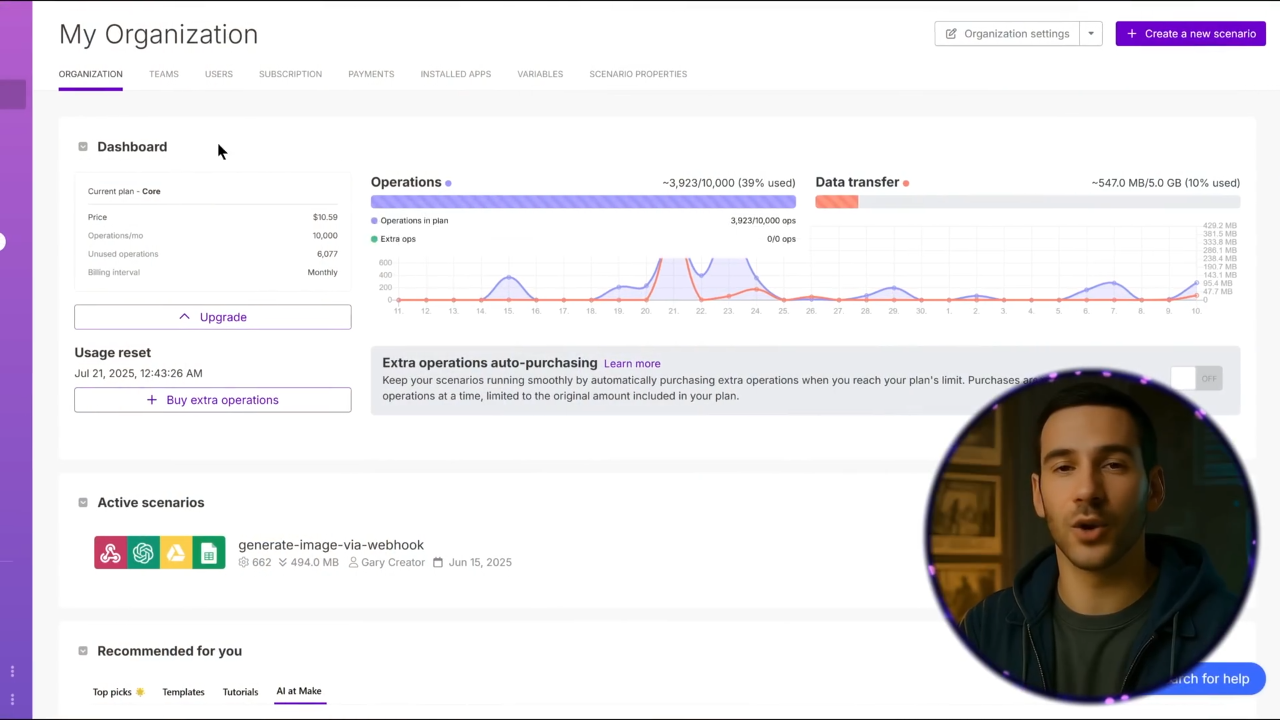This screenshot has width=1280, height=720.
Task: Open the Learn more link
Action: click(632, 364)
